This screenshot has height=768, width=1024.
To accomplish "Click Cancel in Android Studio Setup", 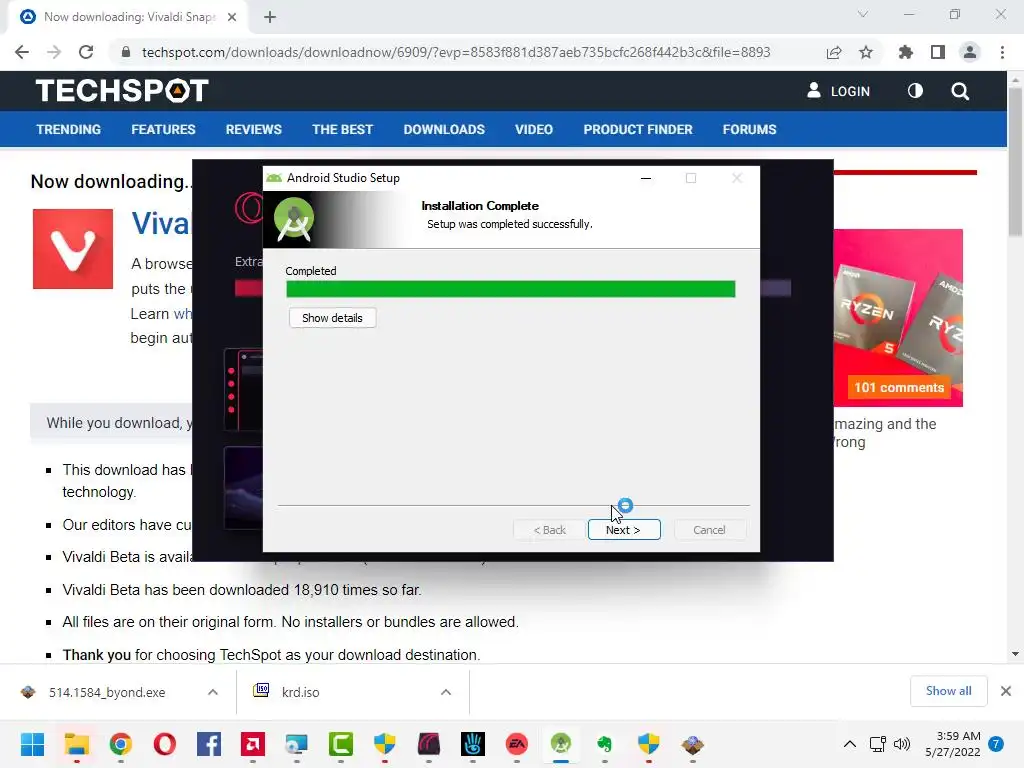I will tap(709, 530).
